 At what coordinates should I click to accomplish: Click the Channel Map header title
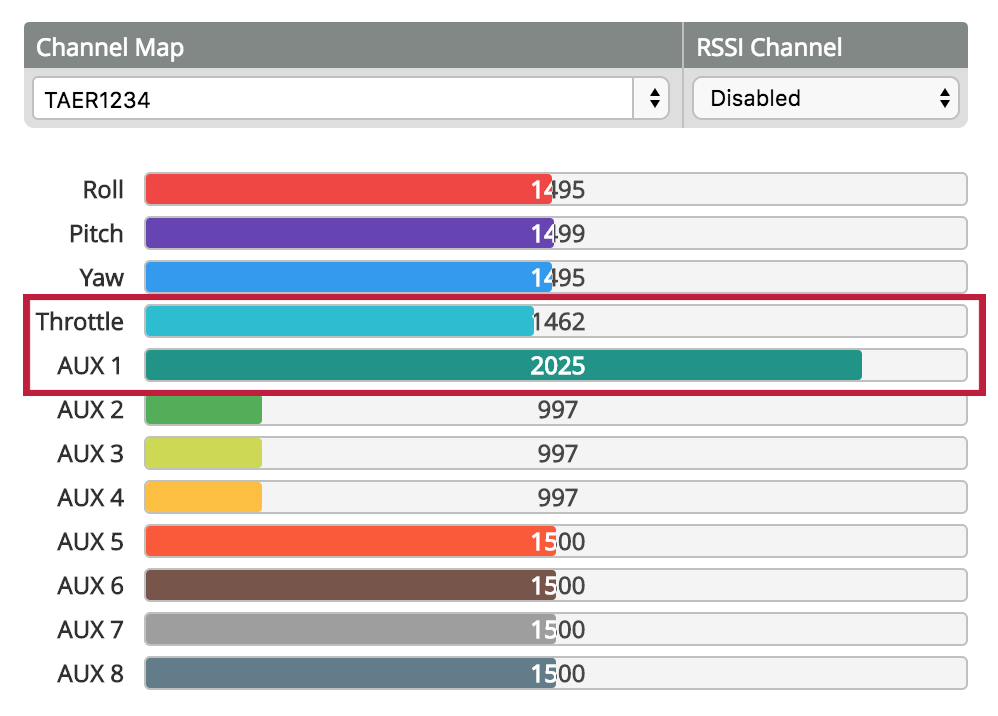pyautogui.click(x=110, y=47)
